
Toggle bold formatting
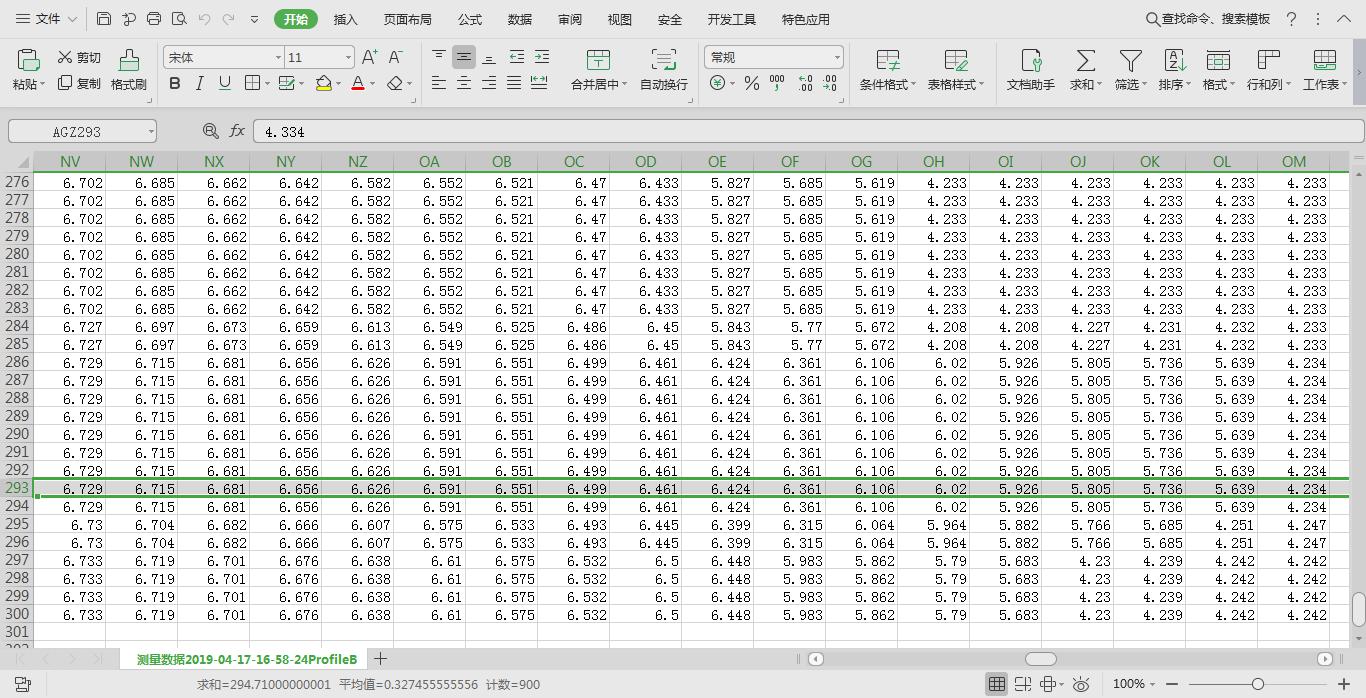point(175,84)
